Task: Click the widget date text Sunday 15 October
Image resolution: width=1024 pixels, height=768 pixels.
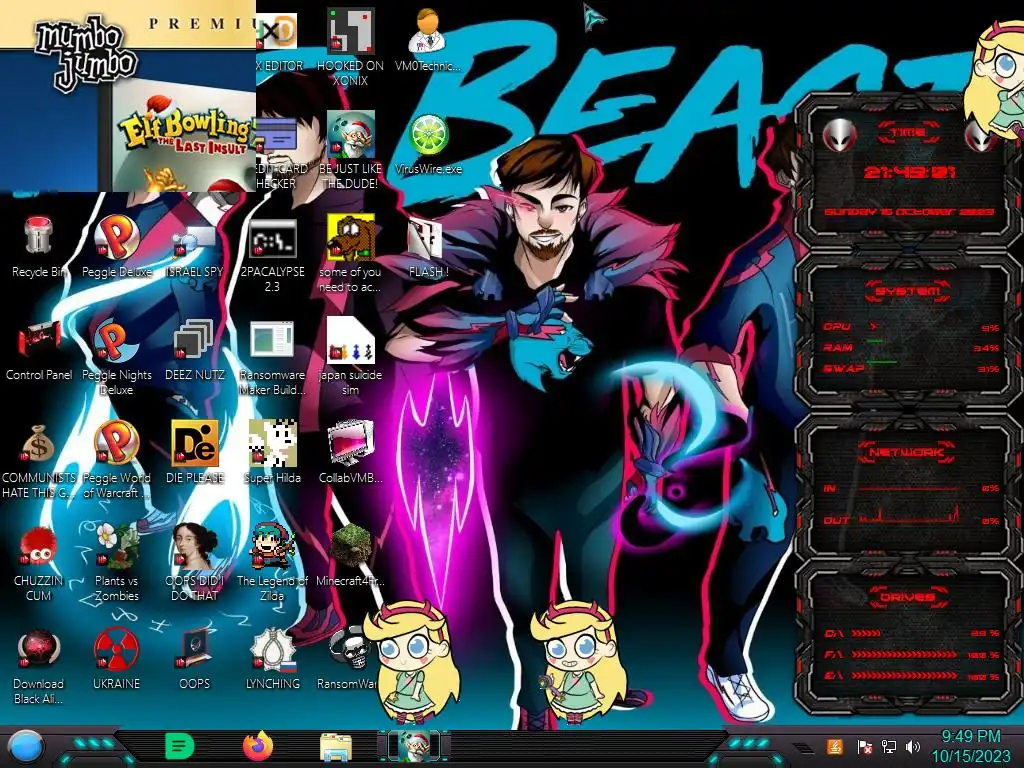Action: 909,212
